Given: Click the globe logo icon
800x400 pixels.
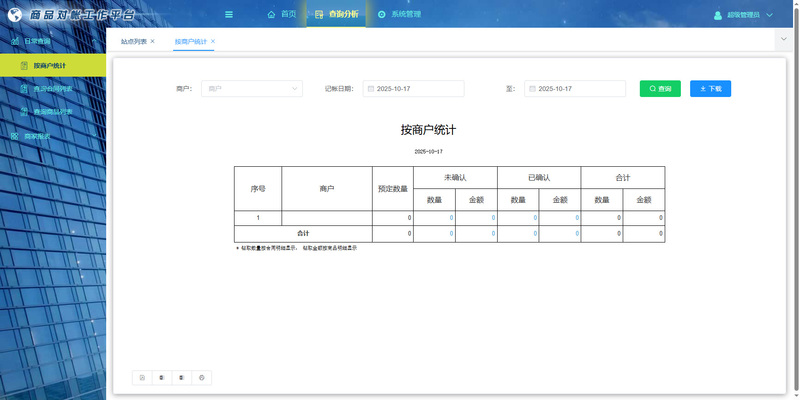Looking at the screenshot, I should 14,14.
